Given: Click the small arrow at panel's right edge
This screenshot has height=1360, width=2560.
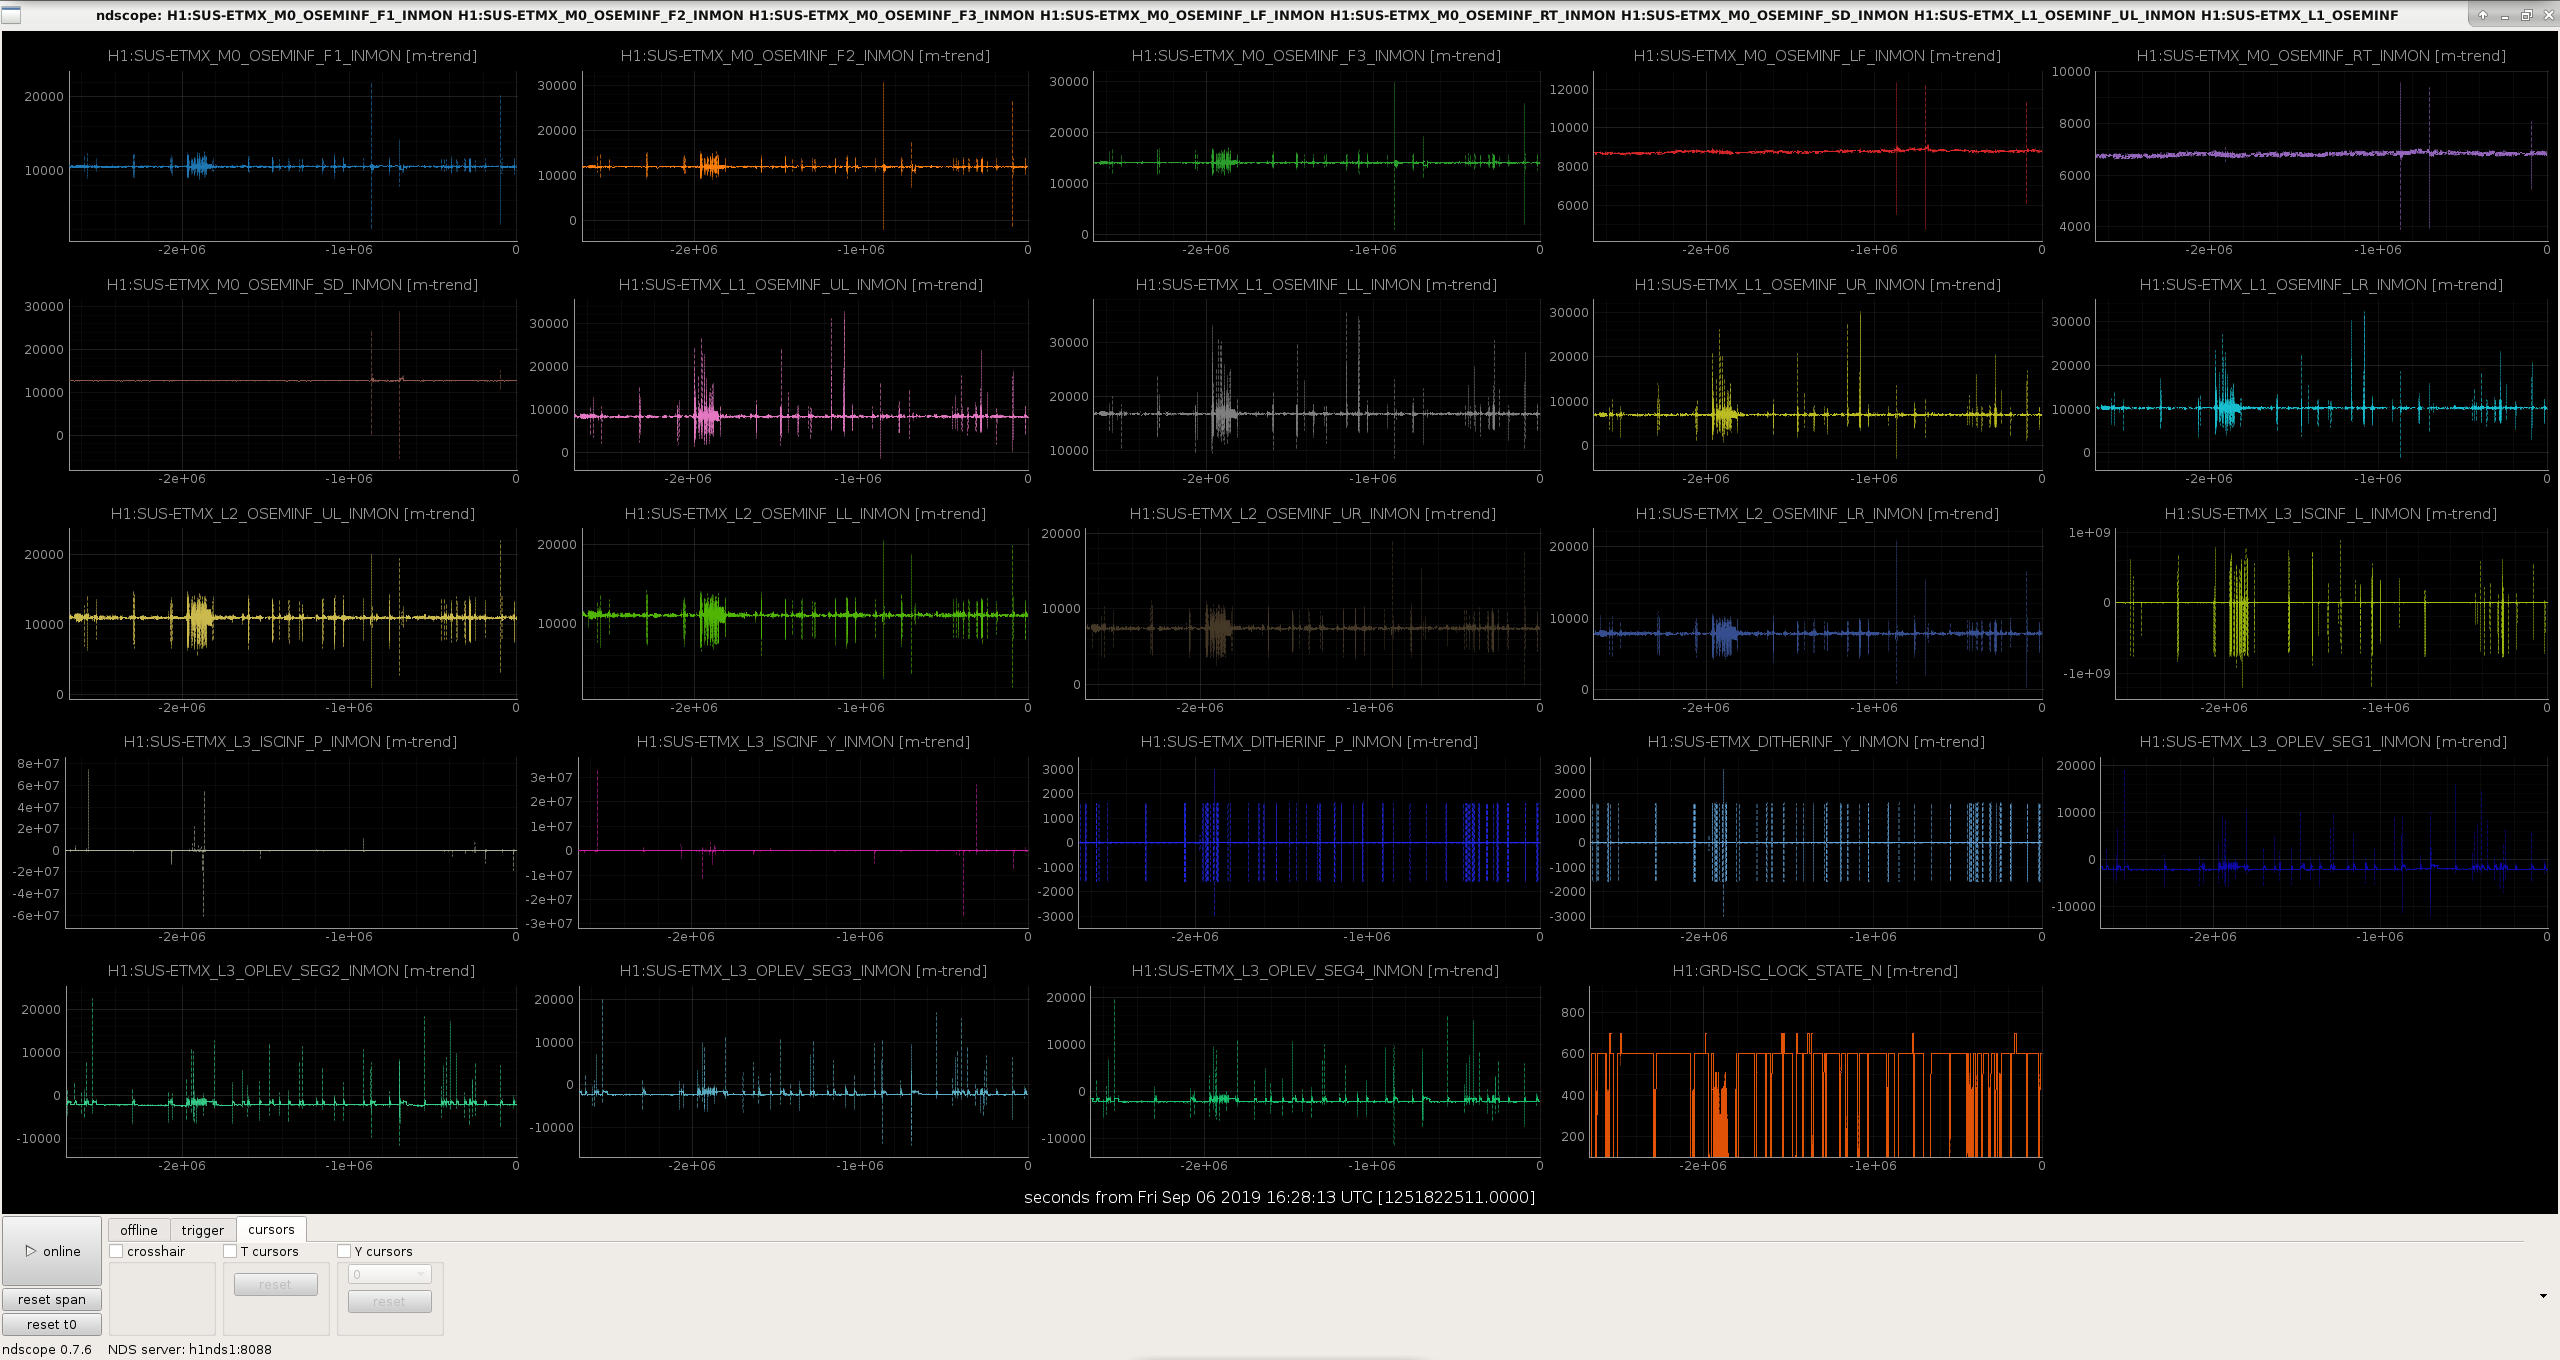Looking at the screenshot, I should 2543,1296.
